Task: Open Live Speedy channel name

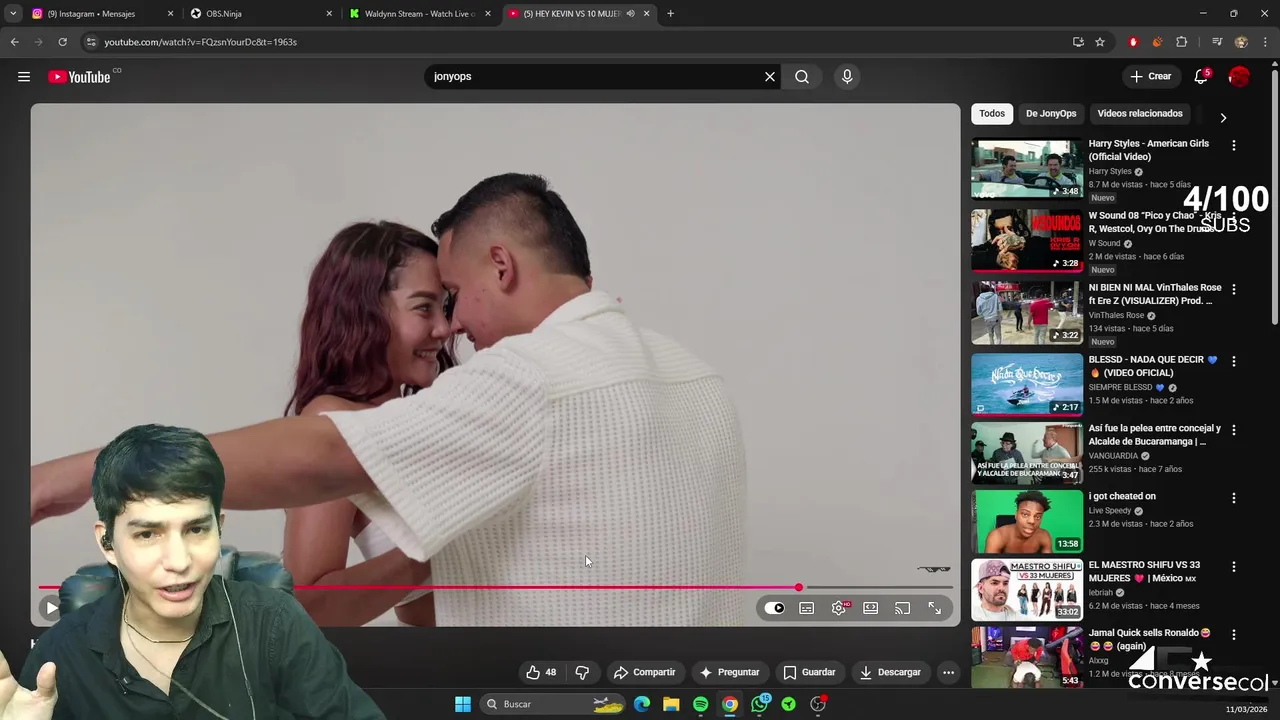Action: coord(1110,511)
